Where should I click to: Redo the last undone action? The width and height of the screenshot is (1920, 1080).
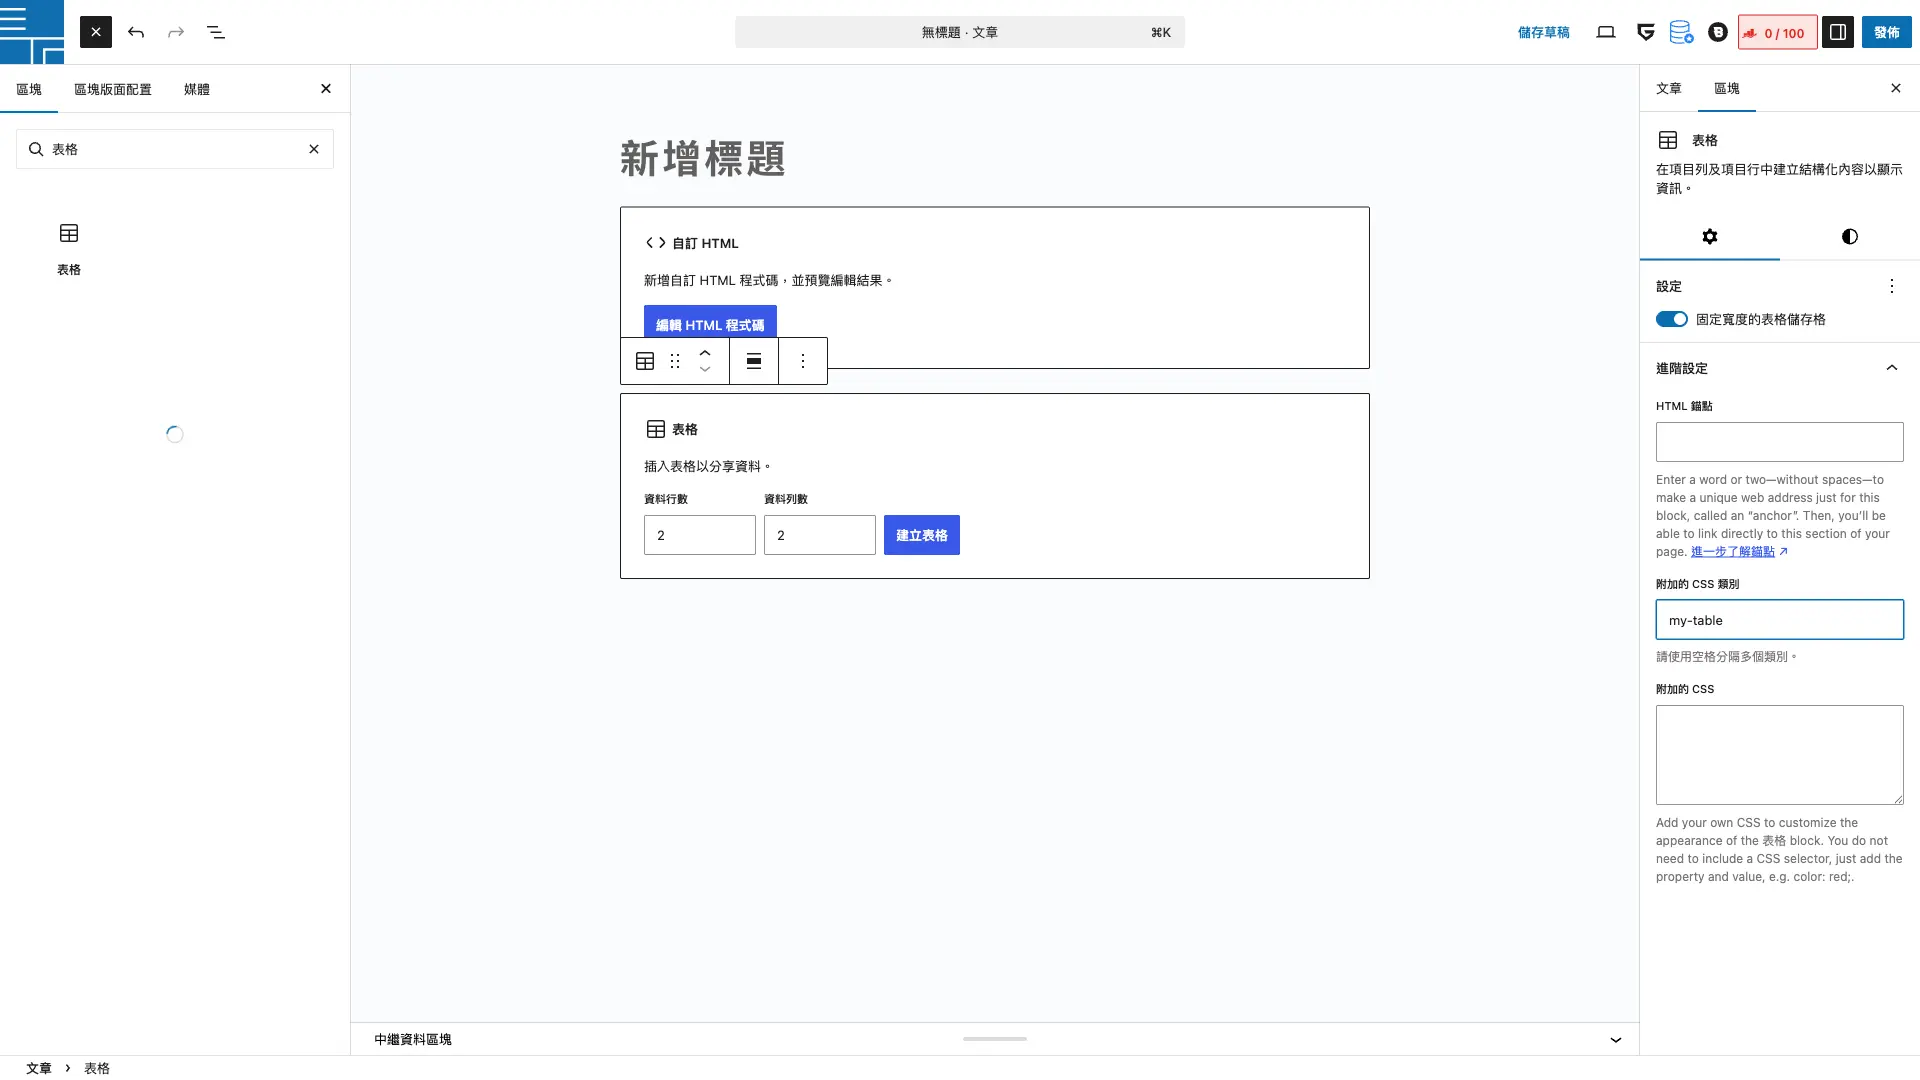[176, 32]
